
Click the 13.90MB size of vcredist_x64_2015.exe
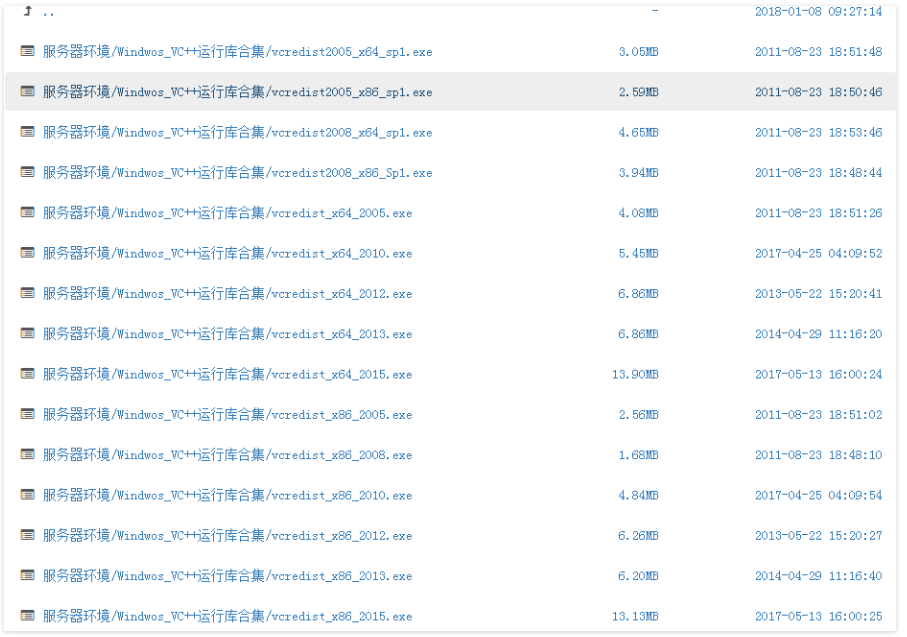point(635,374)
